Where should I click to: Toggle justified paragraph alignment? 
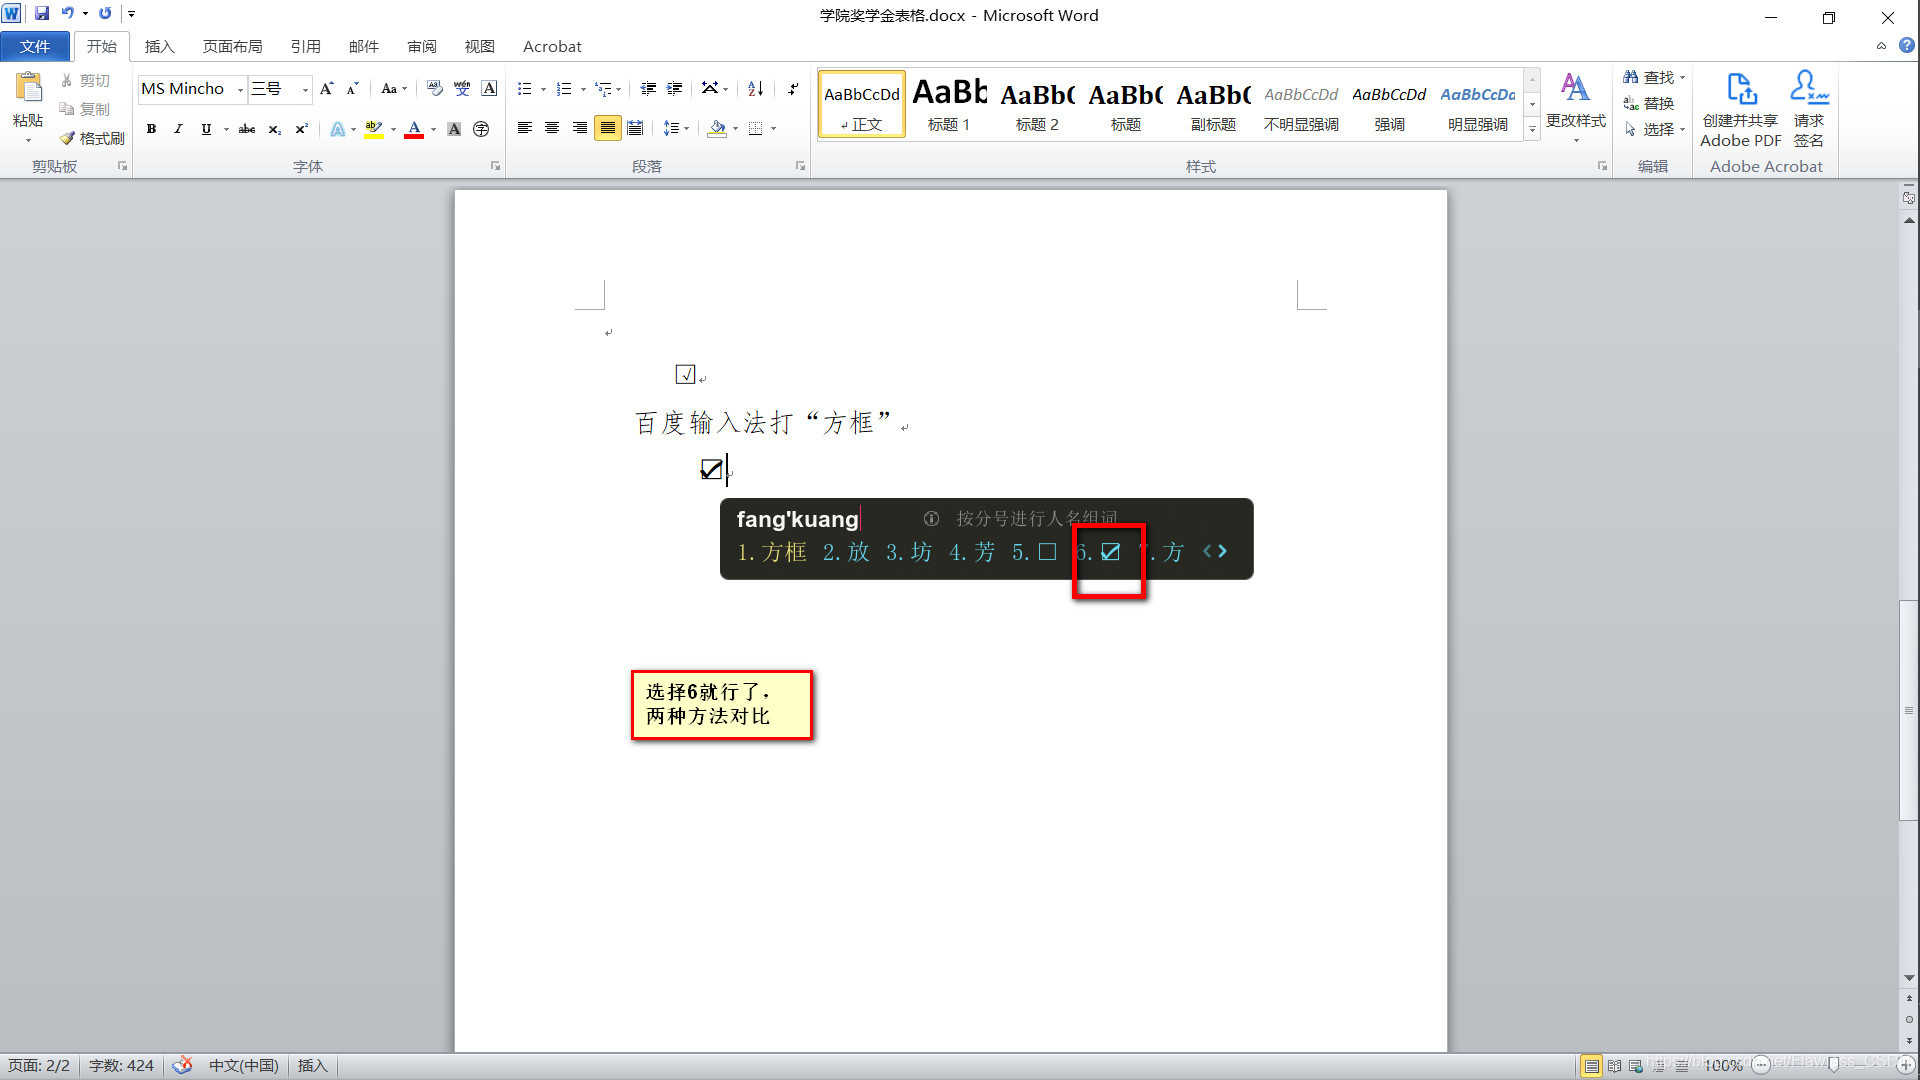(x=607, y=128)
